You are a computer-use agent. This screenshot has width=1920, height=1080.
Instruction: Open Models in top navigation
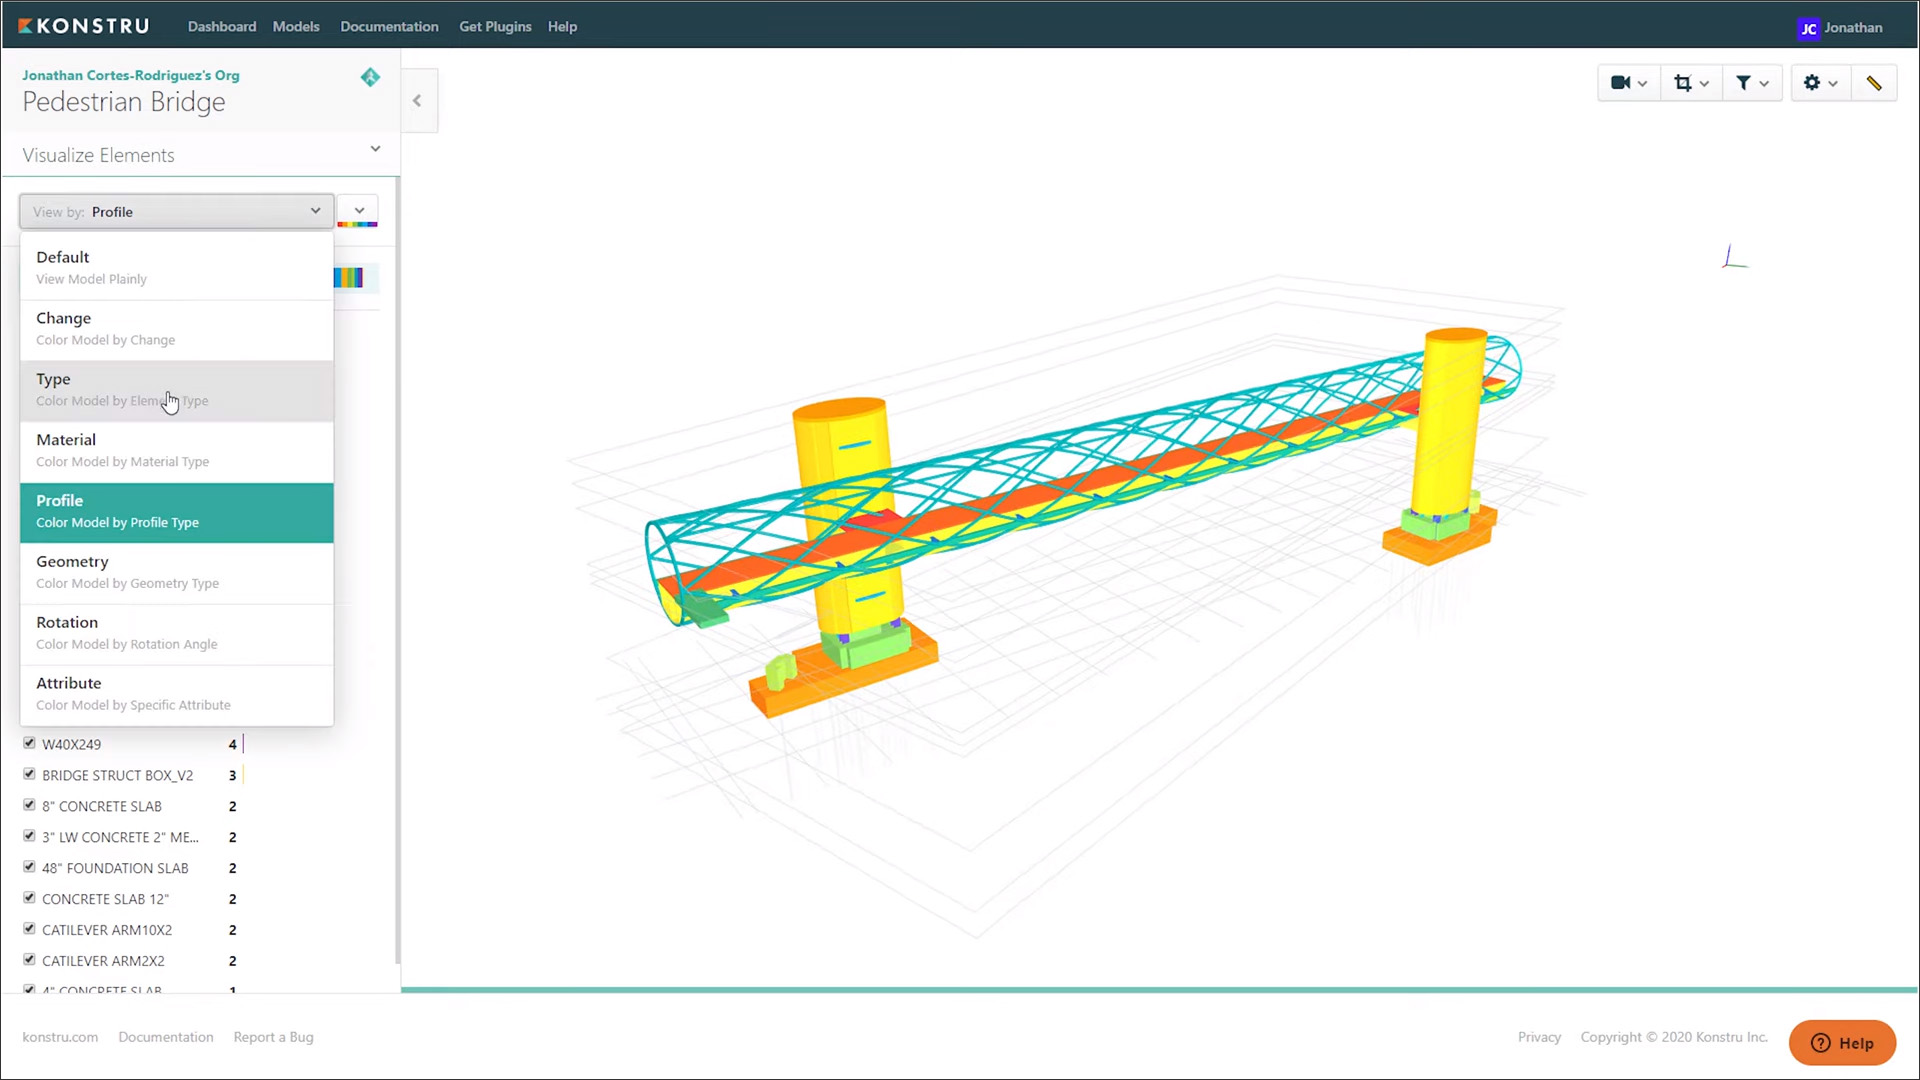point(296,27)
